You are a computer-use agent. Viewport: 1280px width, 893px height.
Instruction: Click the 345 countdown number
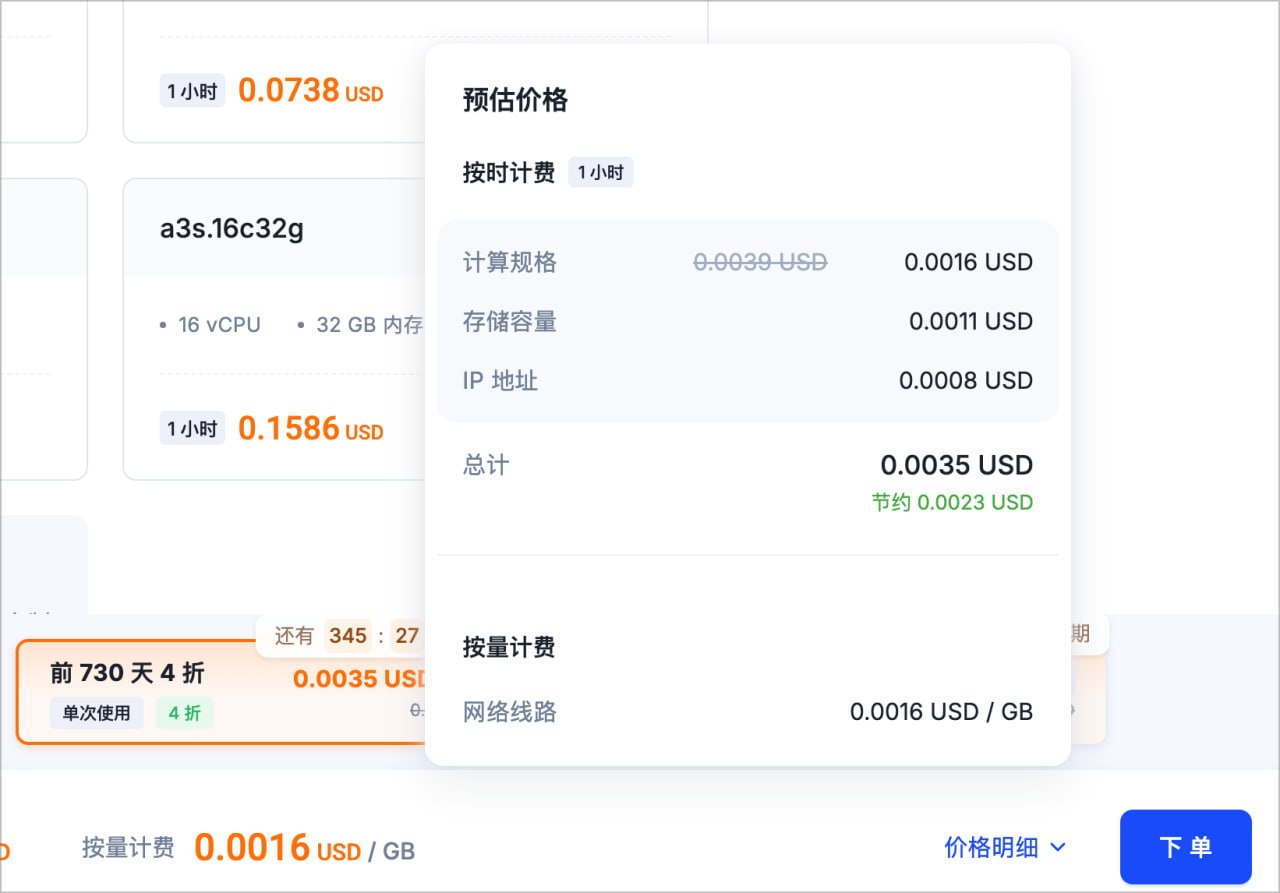pyautogui.click(x=348, y=636)
